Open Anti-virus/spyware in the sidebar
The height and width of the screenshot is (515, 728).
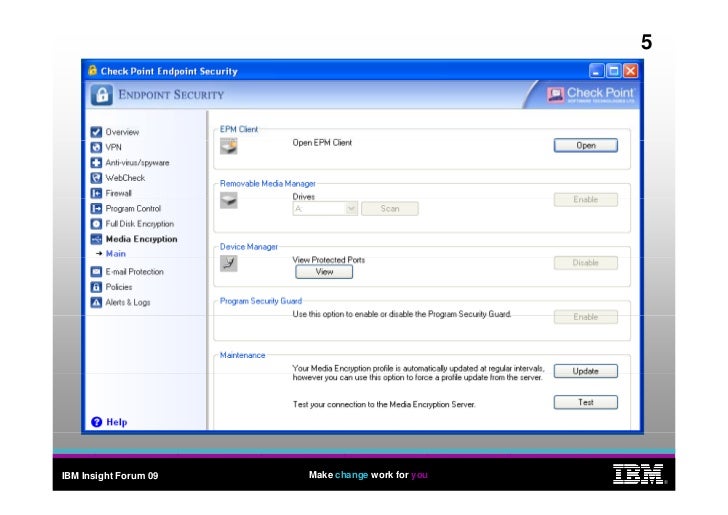click(137, 163)
